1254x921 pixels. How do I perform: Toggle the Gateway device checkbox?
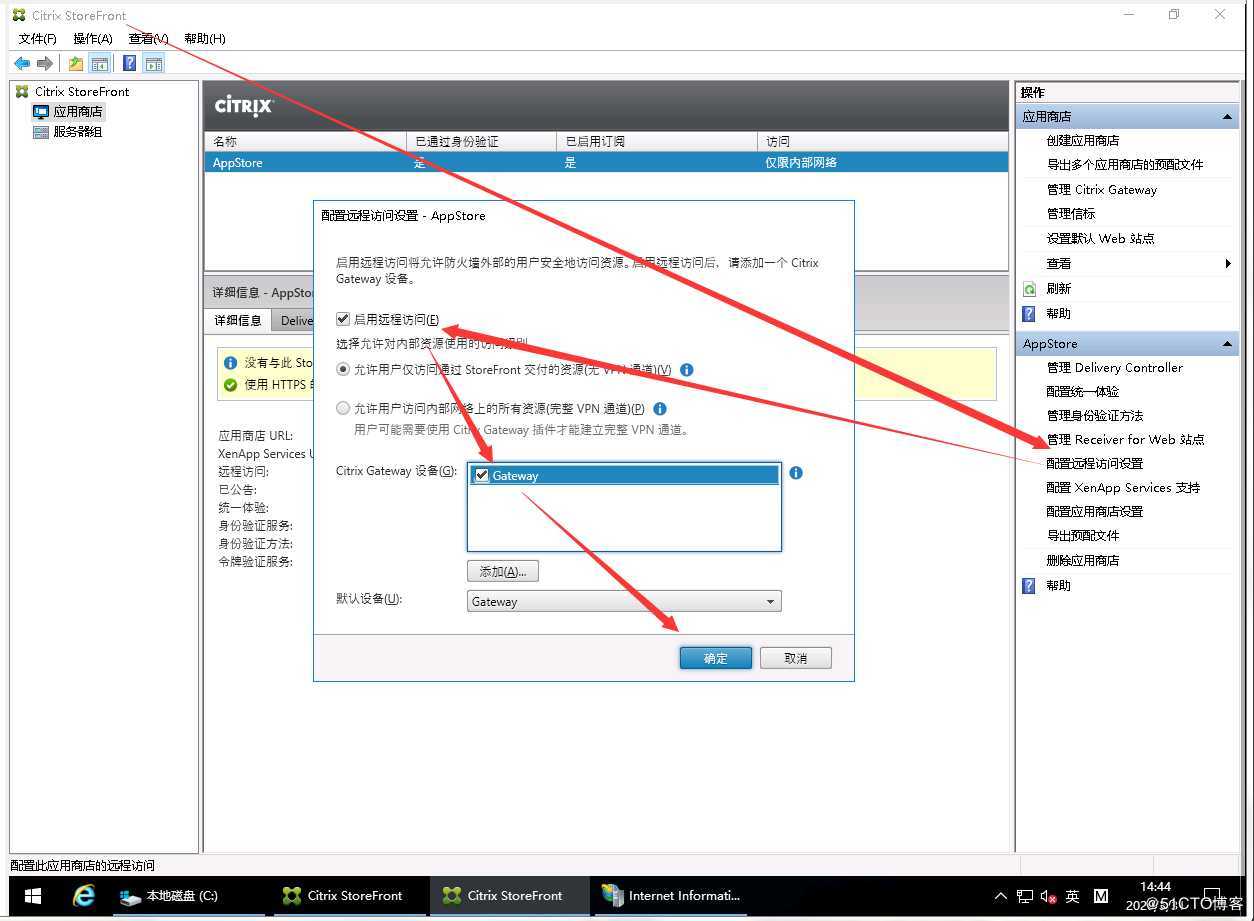point(482,475)
